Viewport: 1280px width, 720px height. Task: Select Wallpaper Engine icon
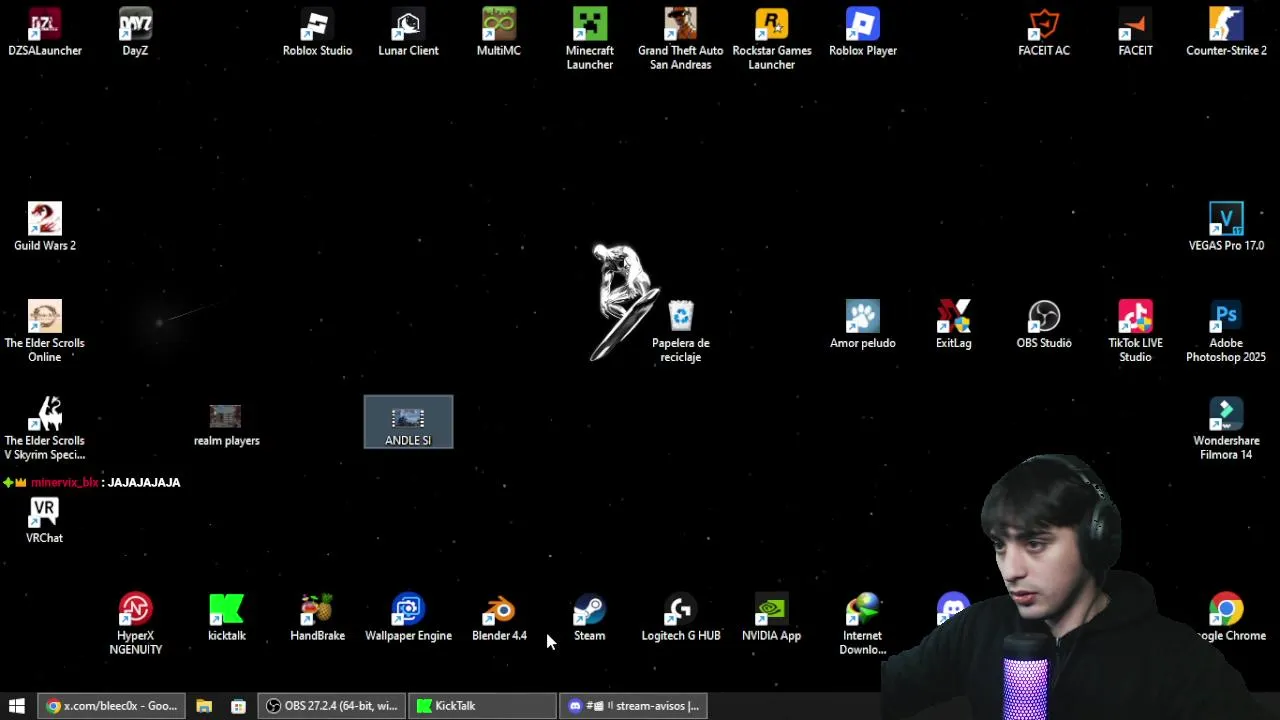(408, 618)
